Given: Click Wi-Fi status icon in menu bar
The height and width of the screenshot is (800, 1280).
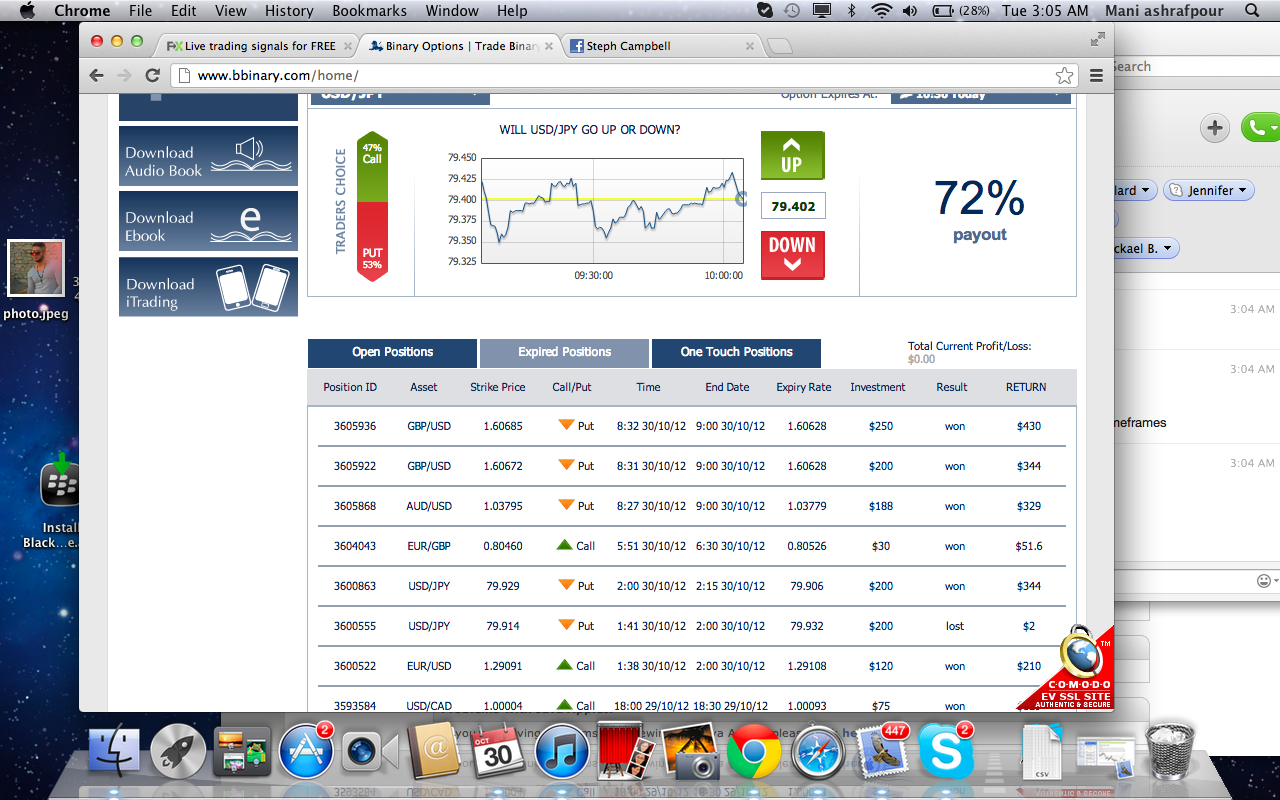Looking at the screenshot, I should coord(881,11).
